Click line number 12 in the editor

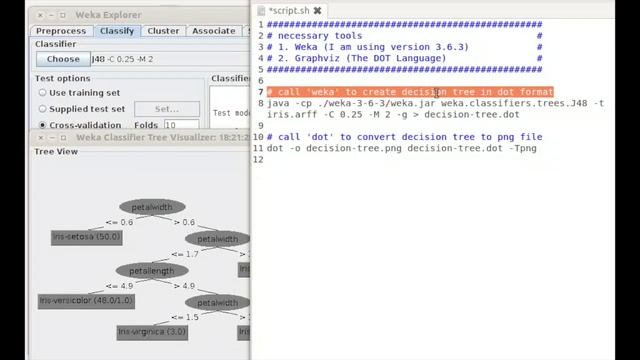pos(258,160)
